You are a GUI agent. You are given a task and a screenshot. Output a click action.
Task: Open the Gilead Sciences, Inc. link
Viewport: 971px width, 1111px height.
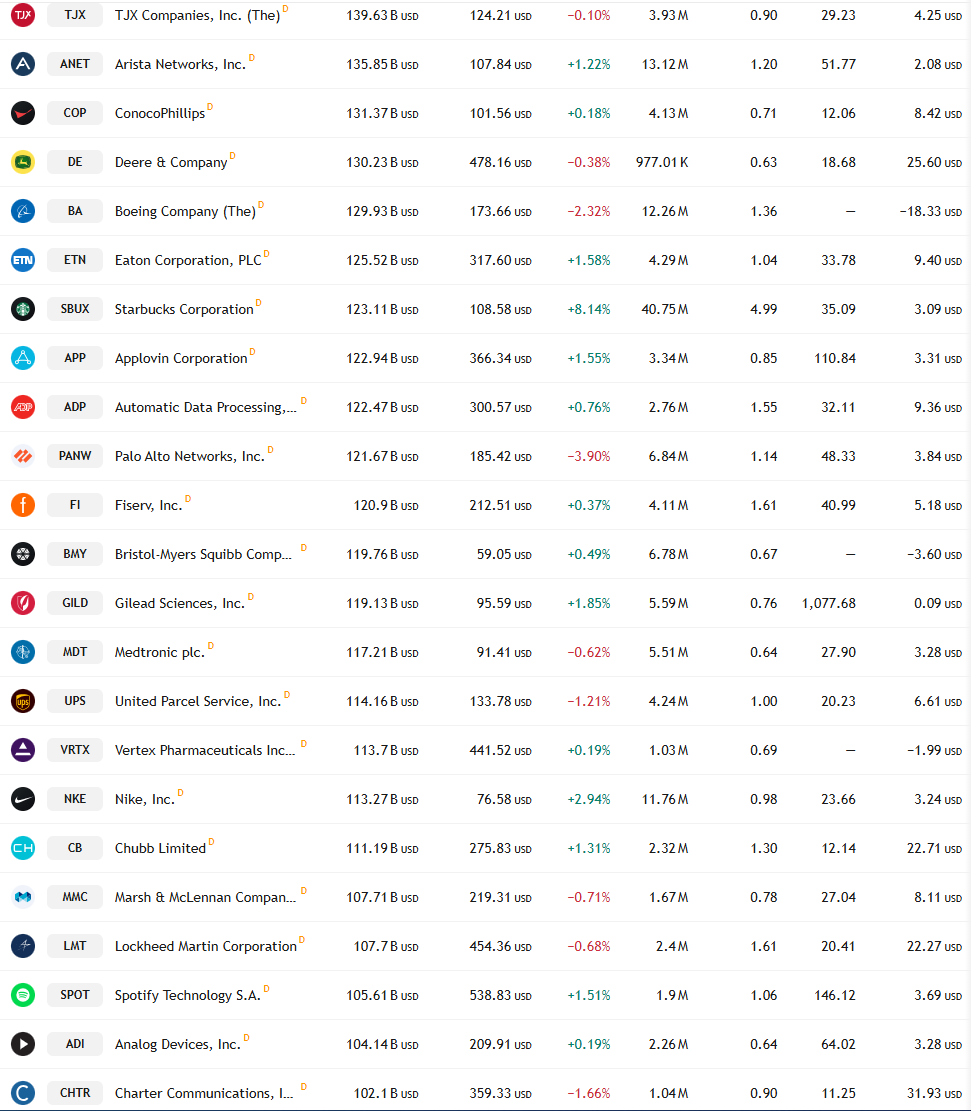coord(179,603)
